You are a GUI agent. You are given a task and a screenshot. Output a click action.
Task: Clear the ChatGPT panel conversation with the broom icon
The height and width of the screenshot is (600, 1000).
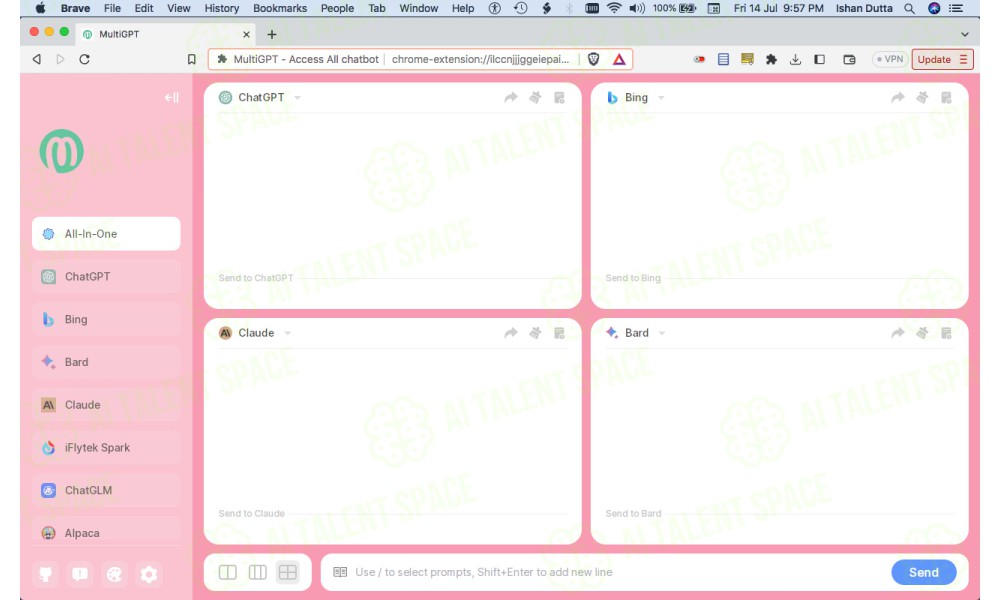[535, 98]
